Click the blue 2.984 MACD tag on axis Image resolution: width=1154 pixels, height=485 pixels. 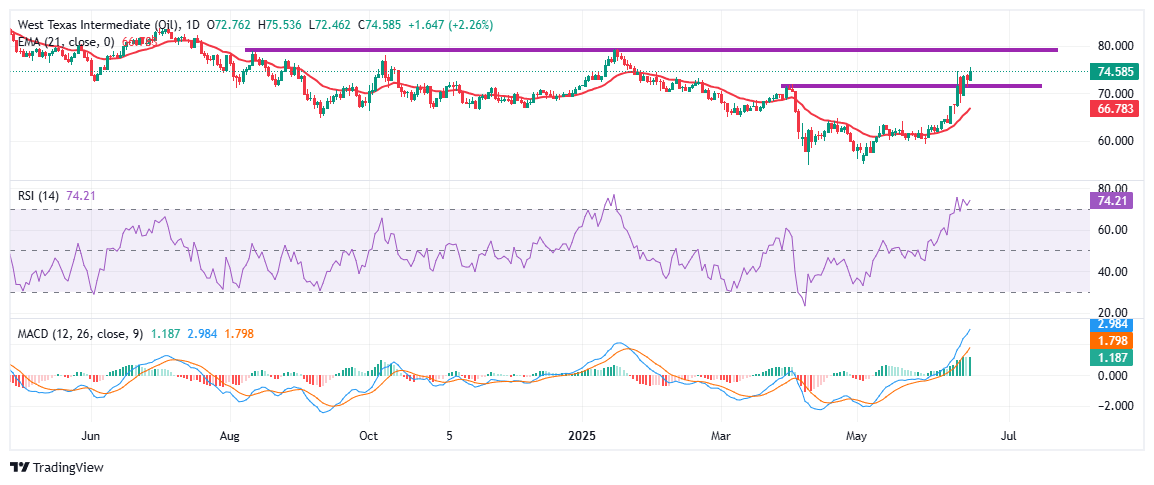pyautogui.click(x=1114, y=325)
